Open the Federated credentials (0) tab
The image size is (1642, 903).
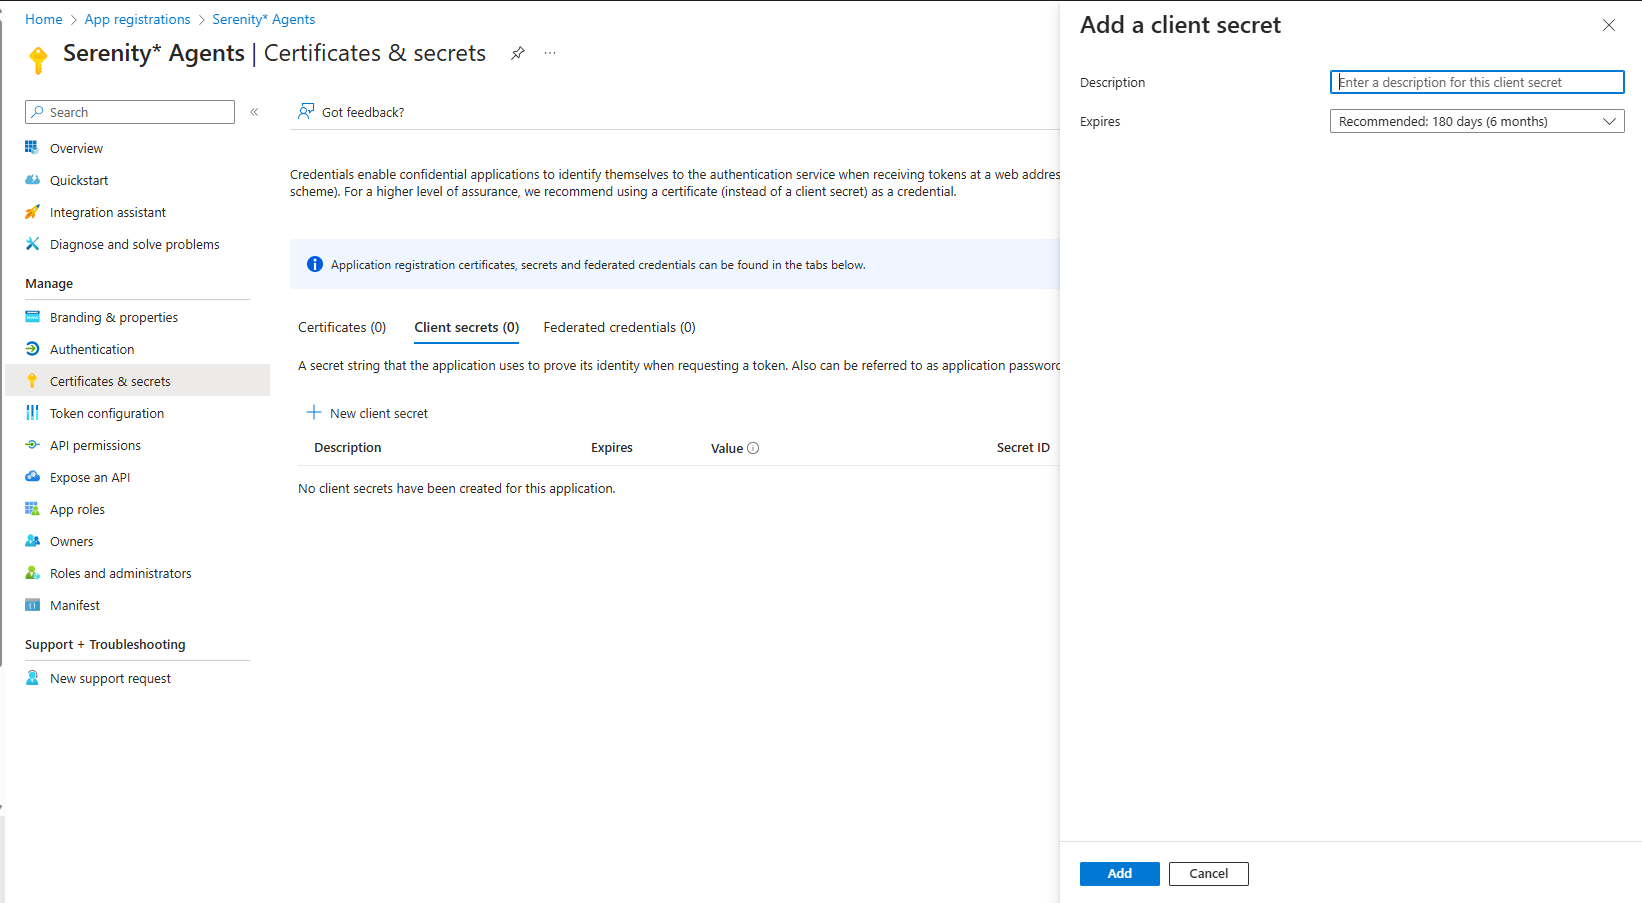click(x=620, y=327)
